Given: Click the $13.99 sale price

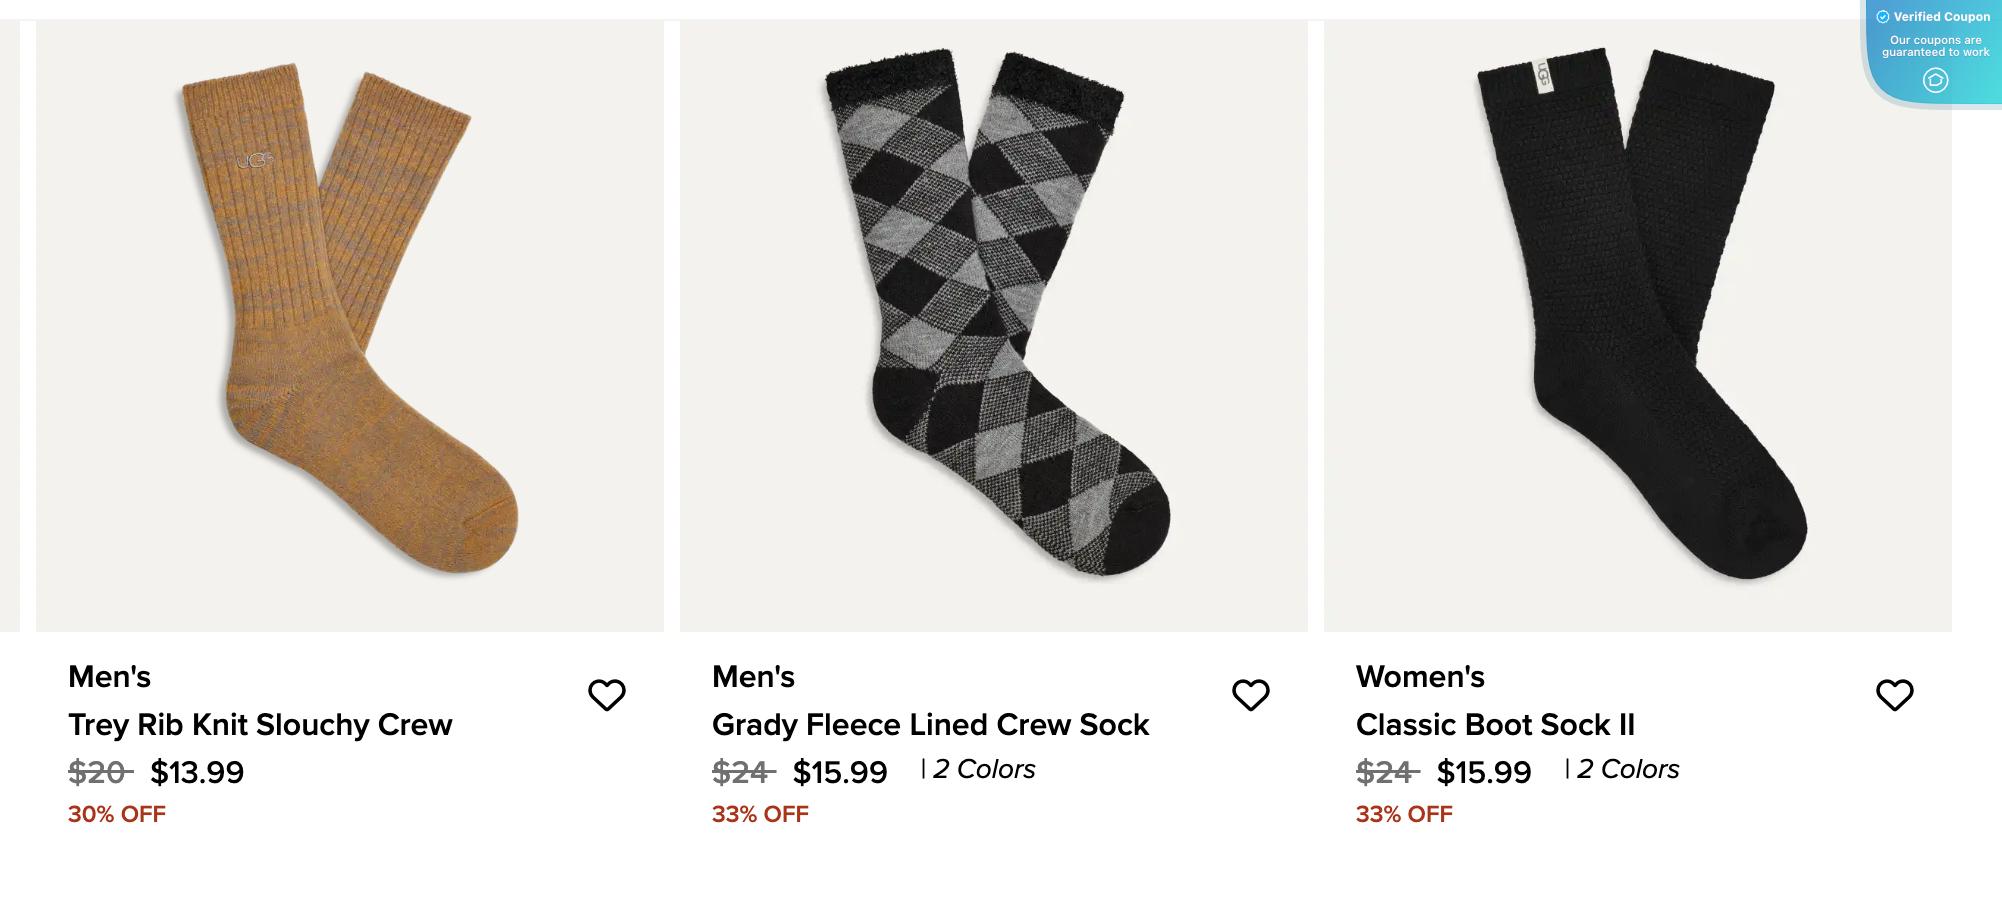Looking at the screenshot, I should click(197, 772).
